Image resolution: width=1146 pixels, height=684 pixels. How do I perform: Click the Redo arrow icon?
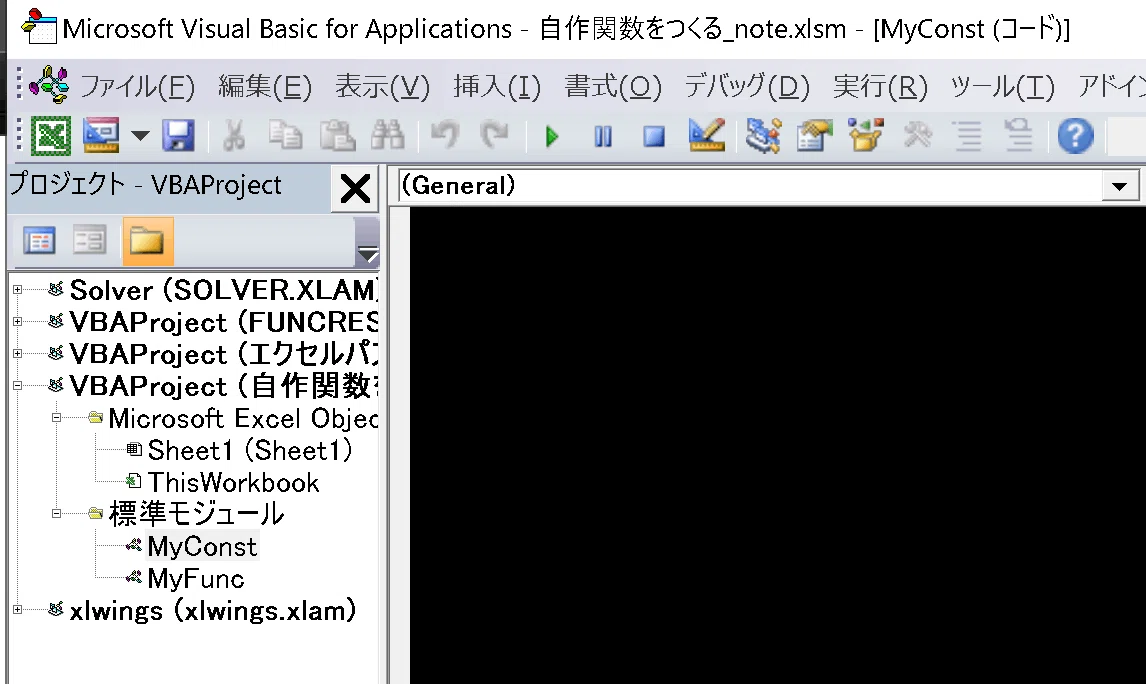point(494,136)
